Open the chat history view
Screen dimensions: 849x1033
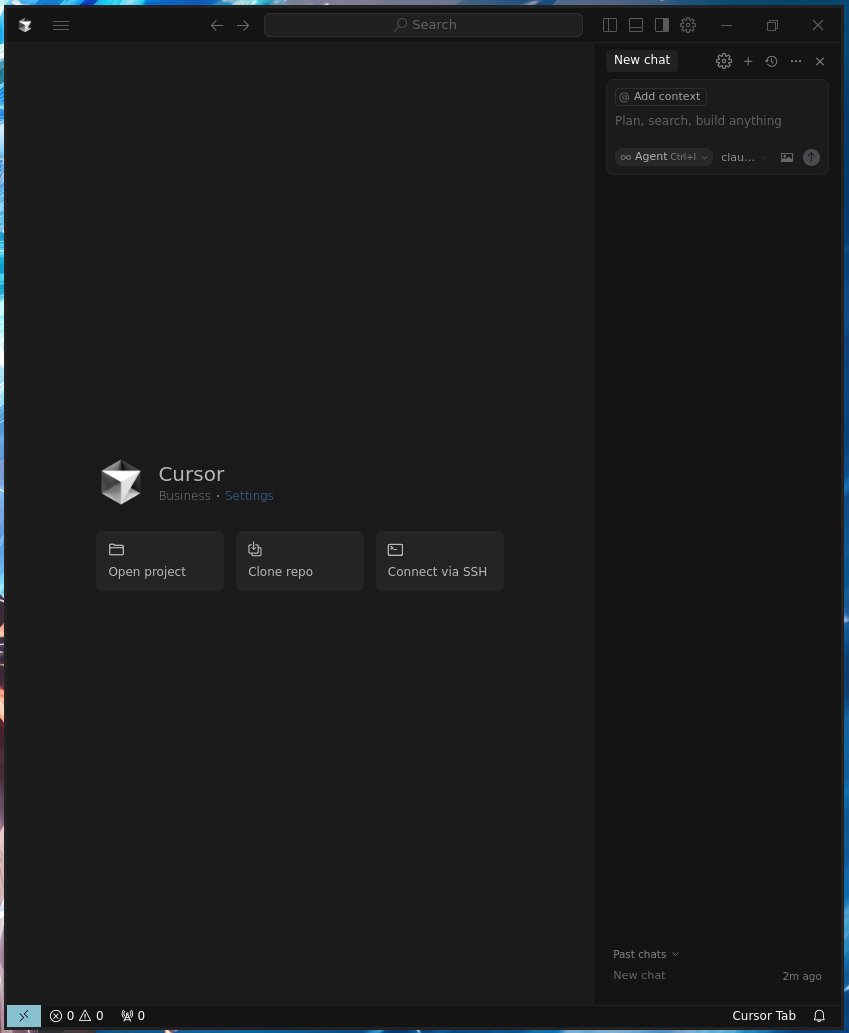[771, 61]
